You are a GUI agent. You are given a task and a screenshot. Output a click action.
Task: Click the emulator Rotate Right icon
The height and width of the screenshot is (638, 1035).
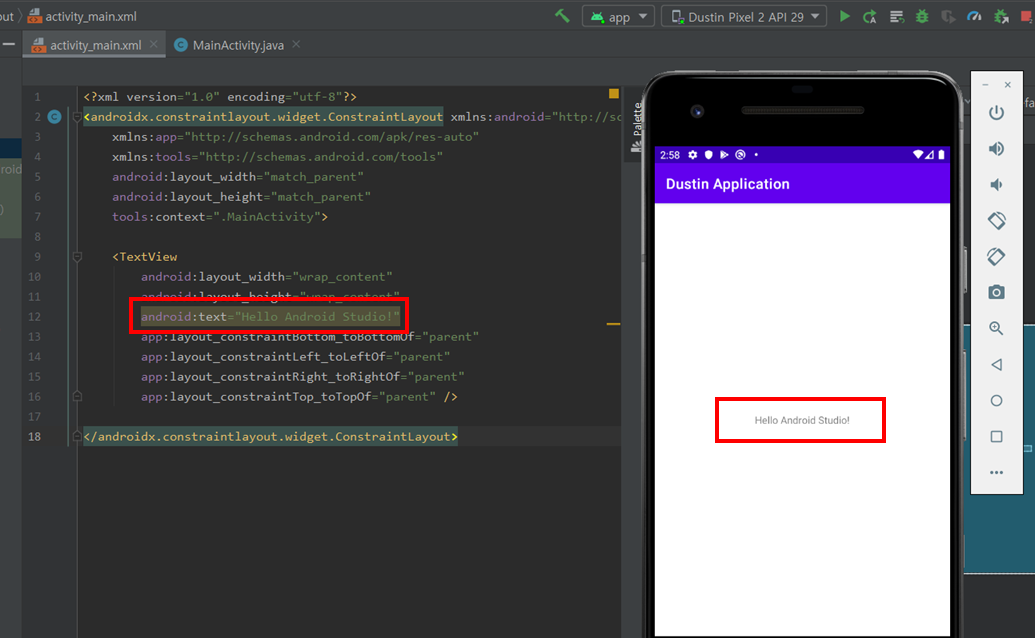click(996, 256)
